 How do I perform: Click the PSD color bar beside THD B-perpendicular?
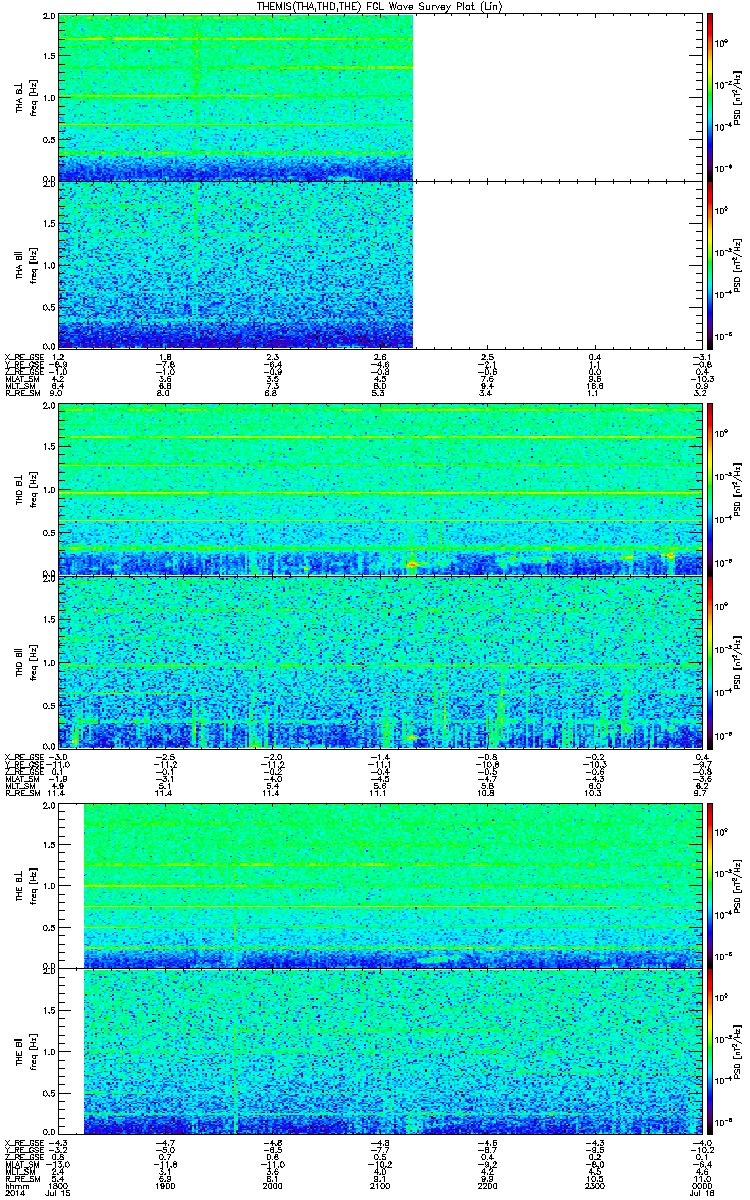coord(710,490)
